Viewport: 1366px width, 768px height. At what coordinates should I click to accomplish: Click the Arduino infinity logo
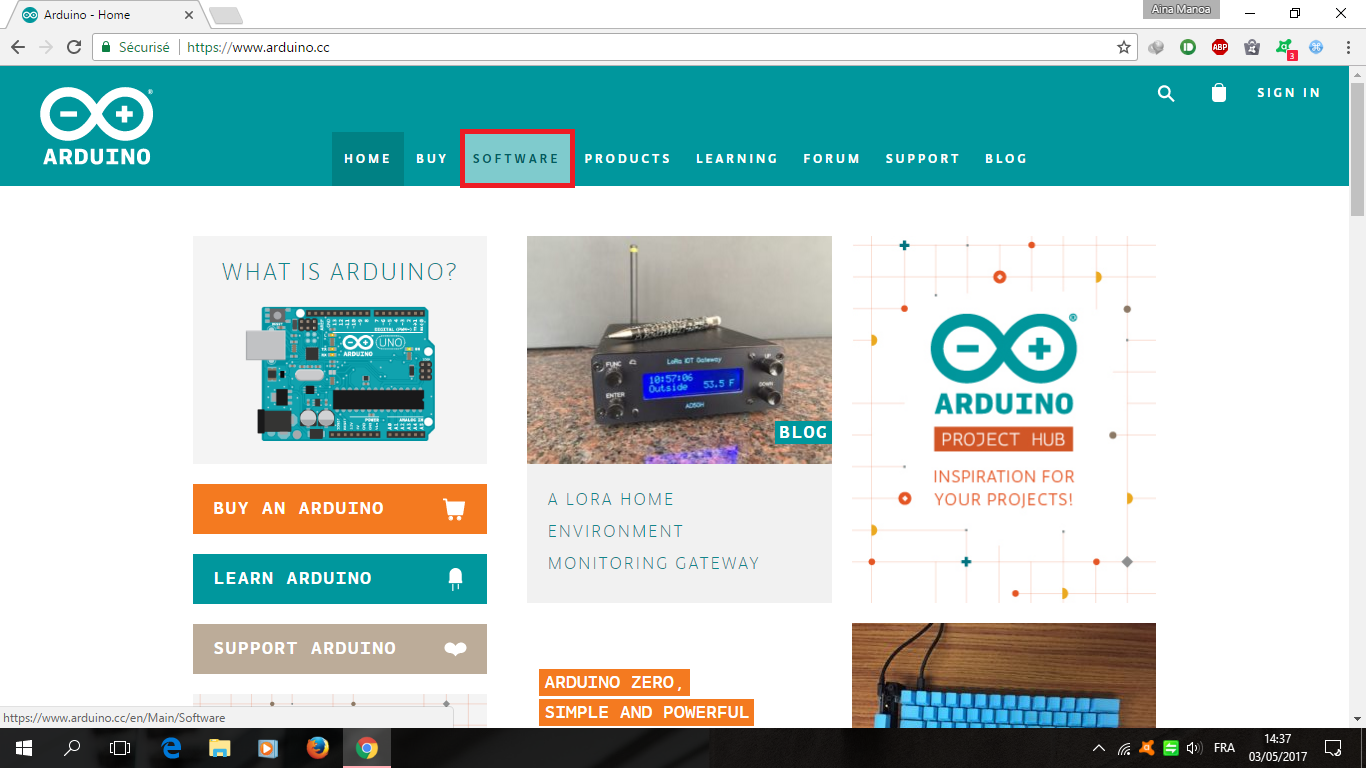point(96,113)
